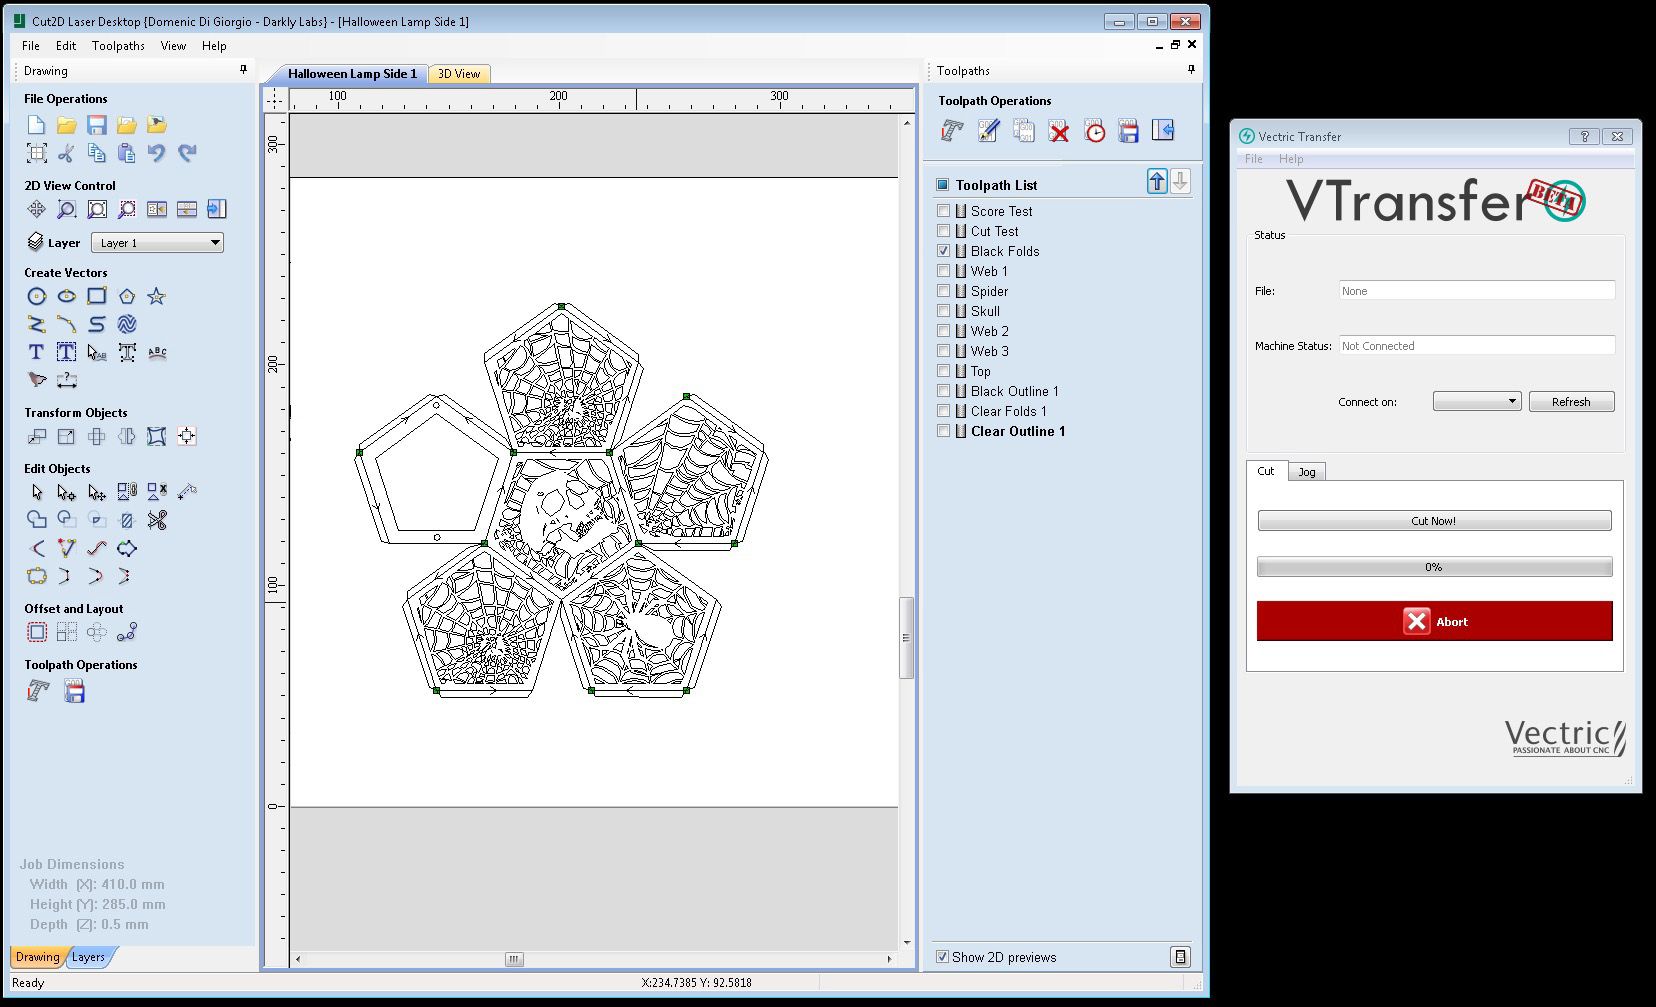Enable the Score Test toolpath checkbox
The image size is (1656, 1007).
coord(943,211)
